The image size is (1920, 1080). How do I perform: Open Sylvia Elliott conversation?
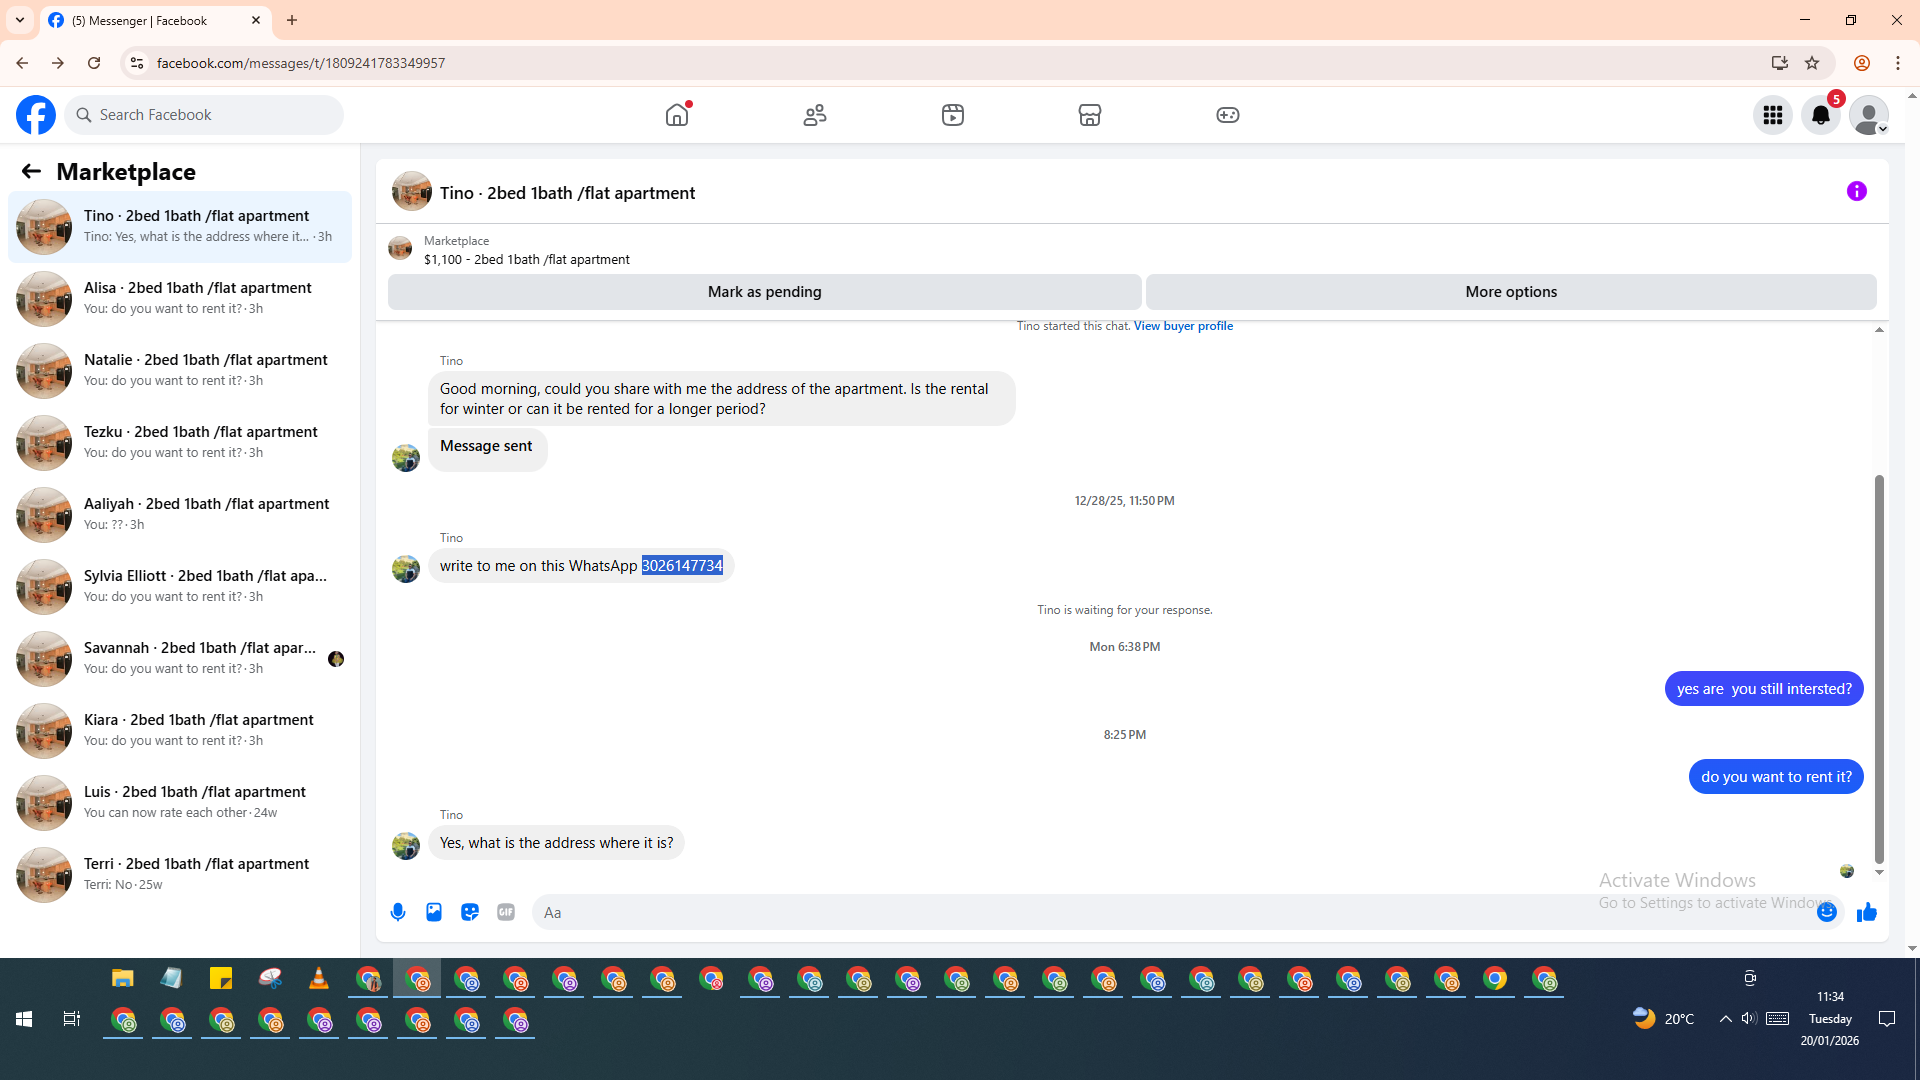coord(180,587)
